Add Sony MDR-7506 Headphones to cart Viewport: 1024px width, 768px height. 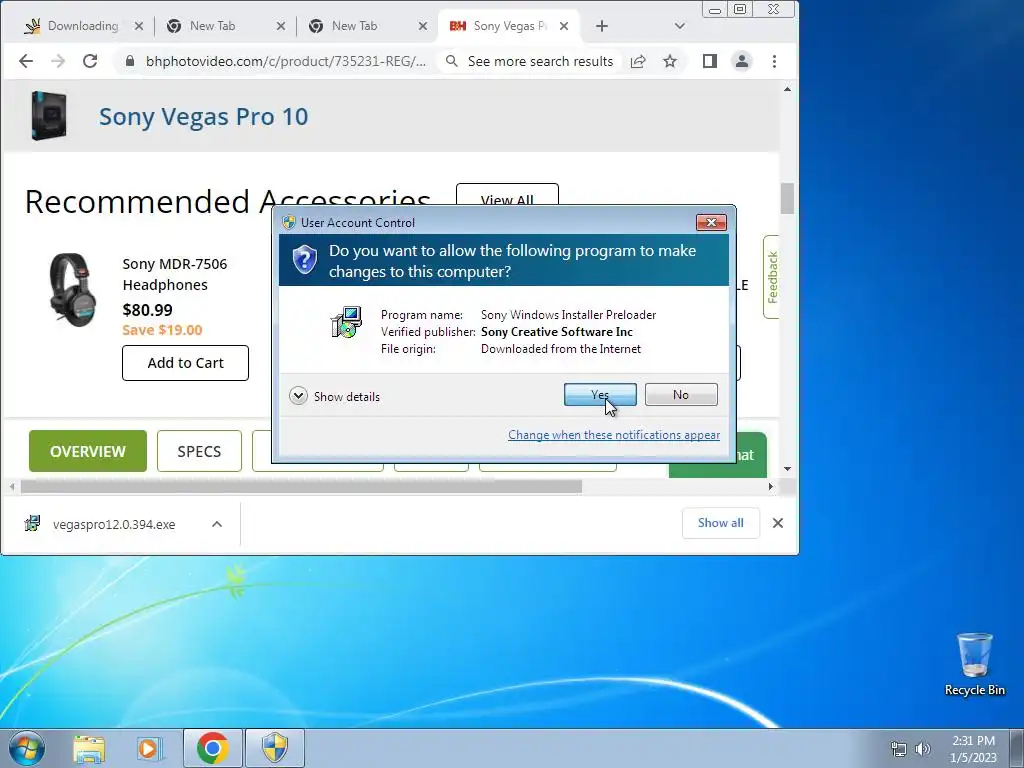(185, 363)
